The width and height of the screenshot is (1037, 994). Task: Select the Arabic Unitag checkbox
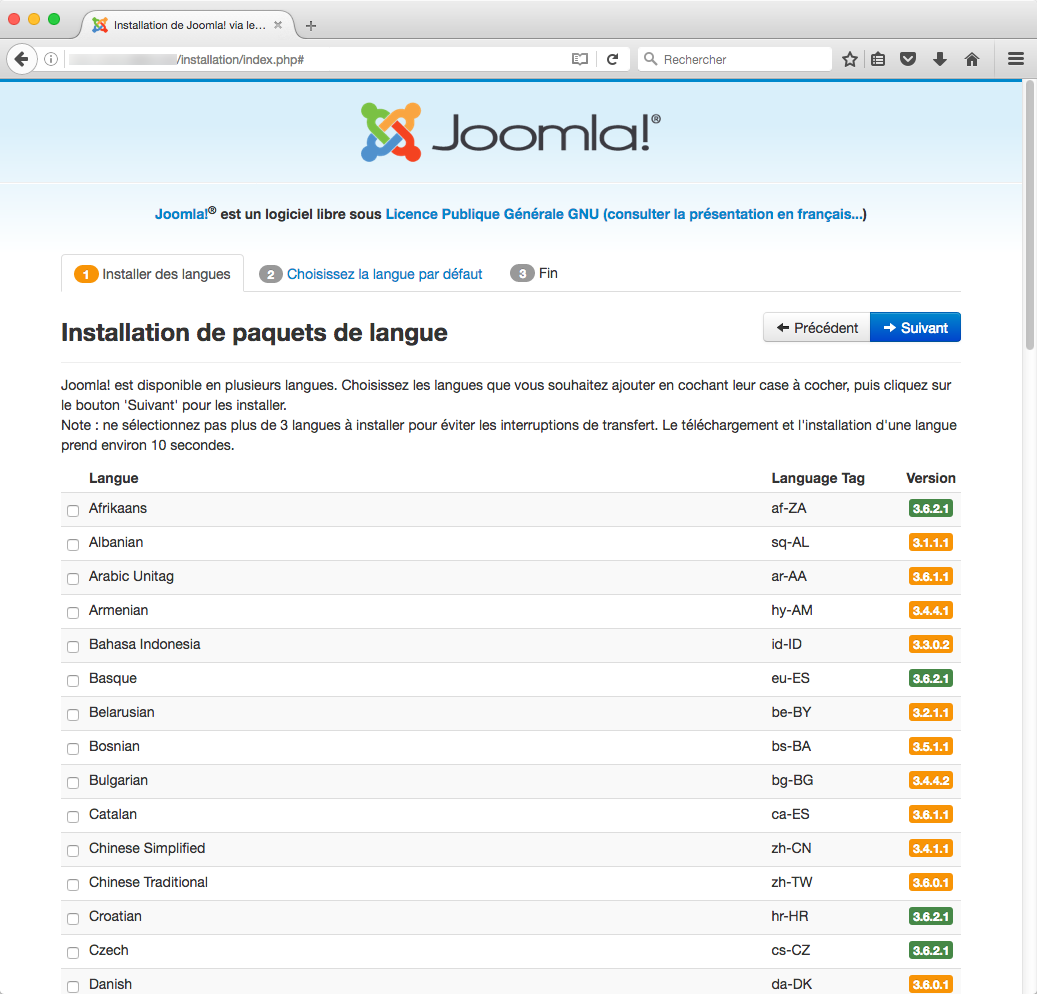point(73,579)
